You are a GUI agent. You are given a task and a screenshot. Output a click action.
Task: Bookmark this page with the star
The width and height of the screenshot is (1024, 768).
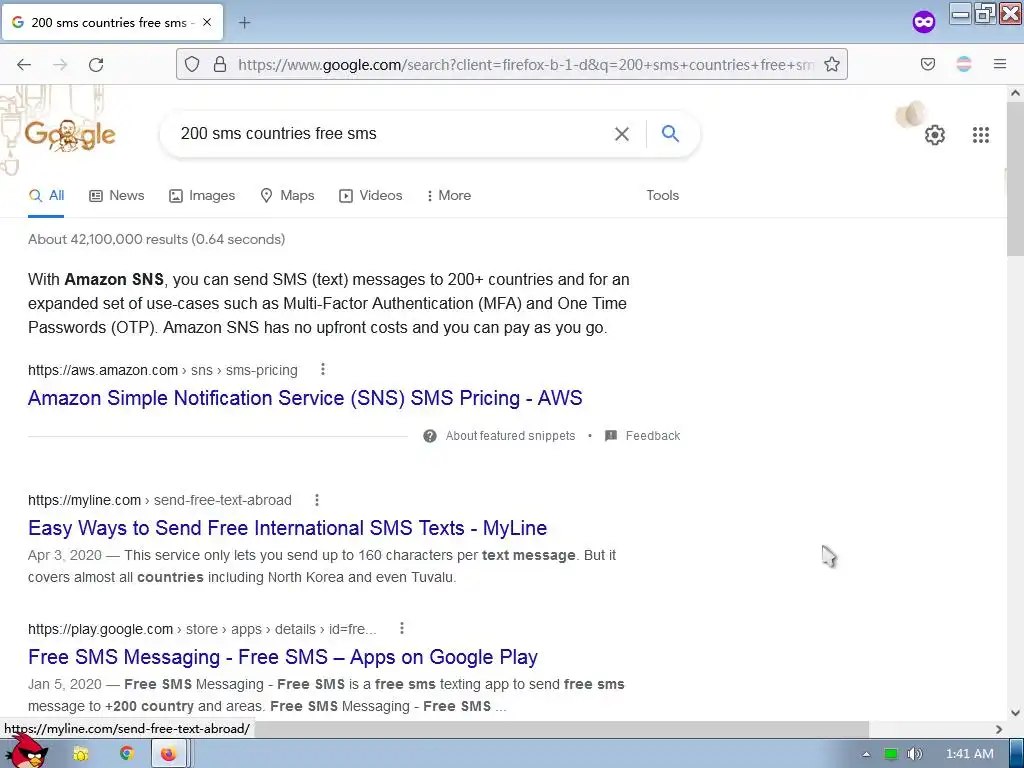(x=831, y=64)
